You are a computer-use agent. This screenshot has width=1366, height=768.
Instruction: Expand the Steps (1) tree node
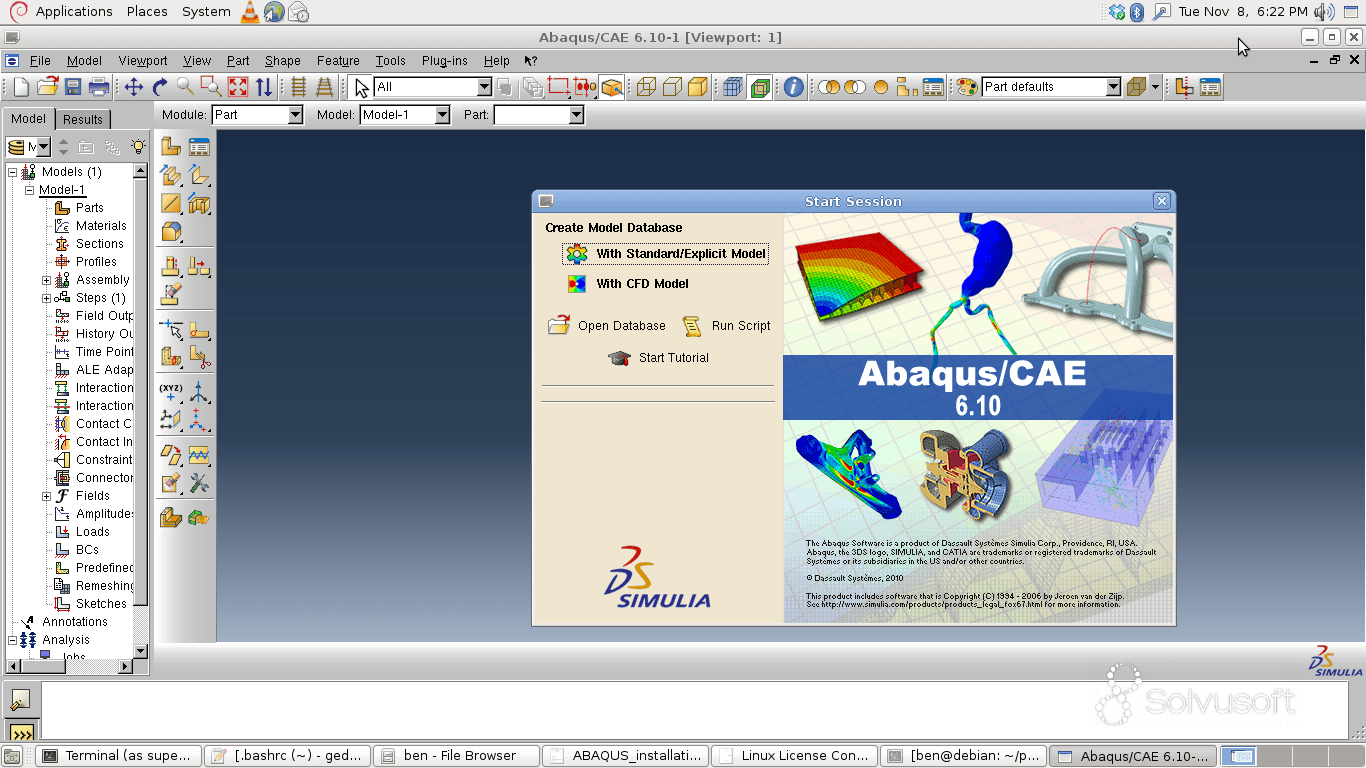point(46,298)
